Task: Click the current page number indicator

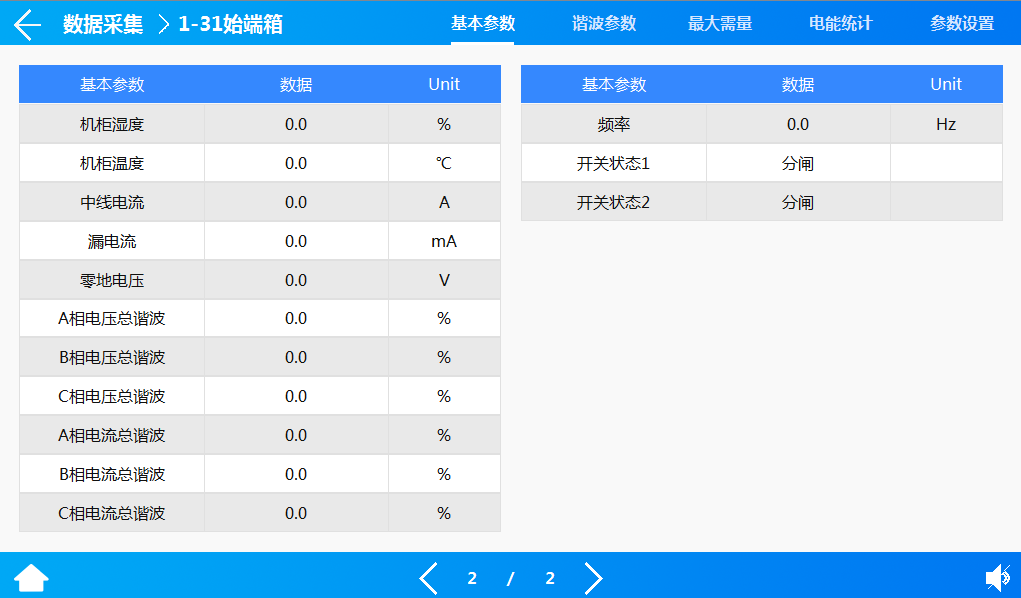Action: click(x=472, y=578)
